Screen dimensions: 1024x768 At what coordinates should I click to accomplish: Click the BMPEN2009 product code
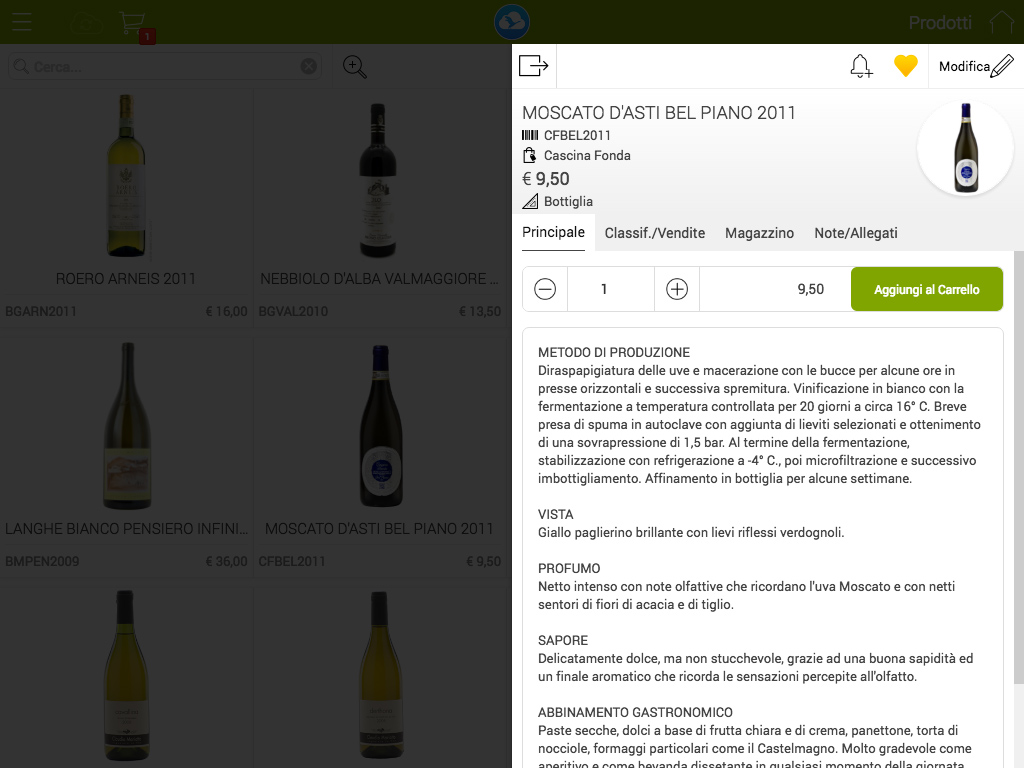(42, 561)
